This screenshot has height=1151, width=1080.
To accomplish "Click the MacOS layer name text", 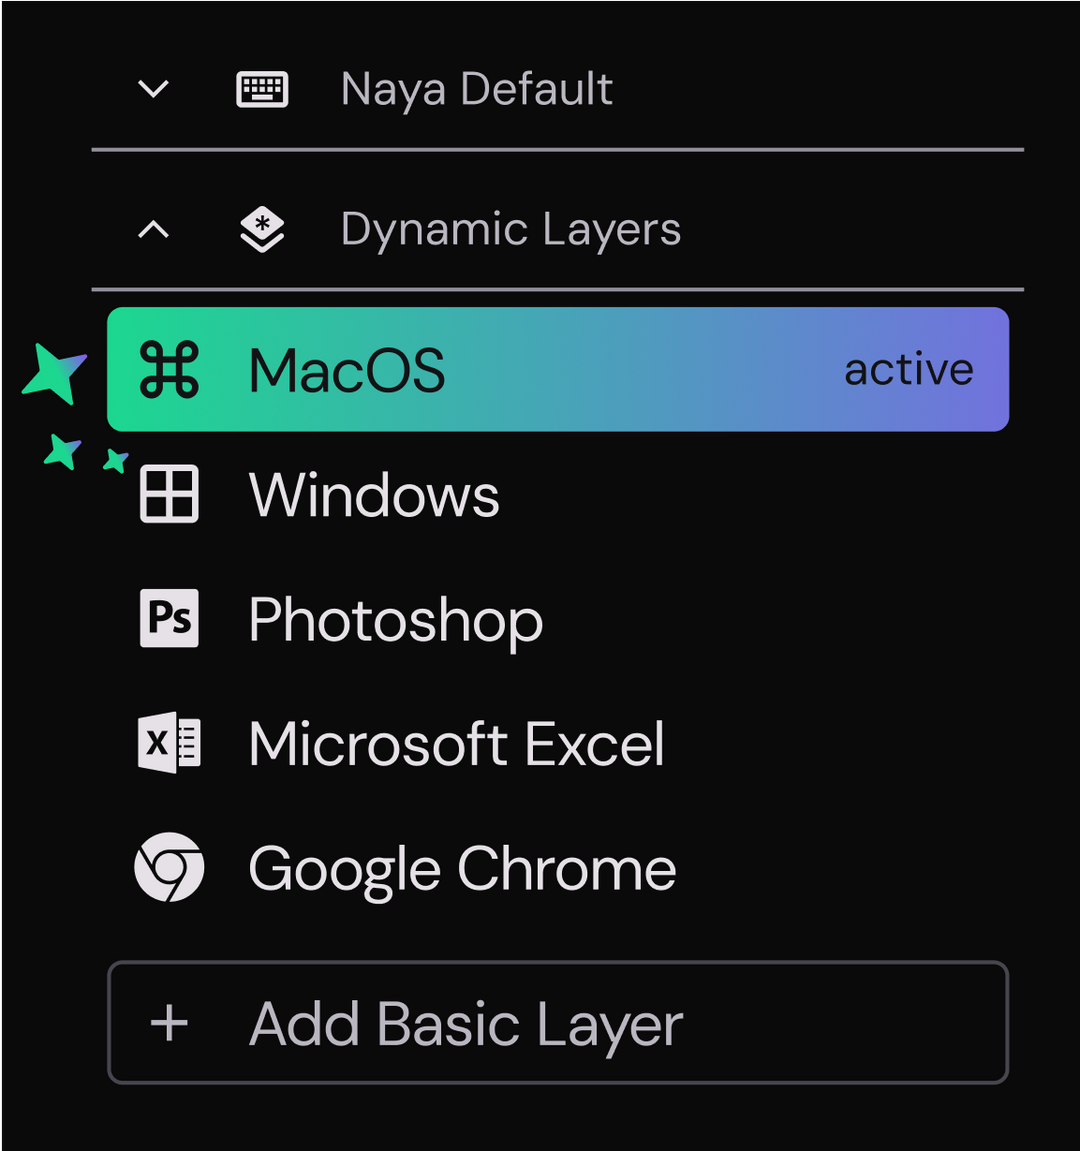I will pyautogui.click(x=347, y=371).
